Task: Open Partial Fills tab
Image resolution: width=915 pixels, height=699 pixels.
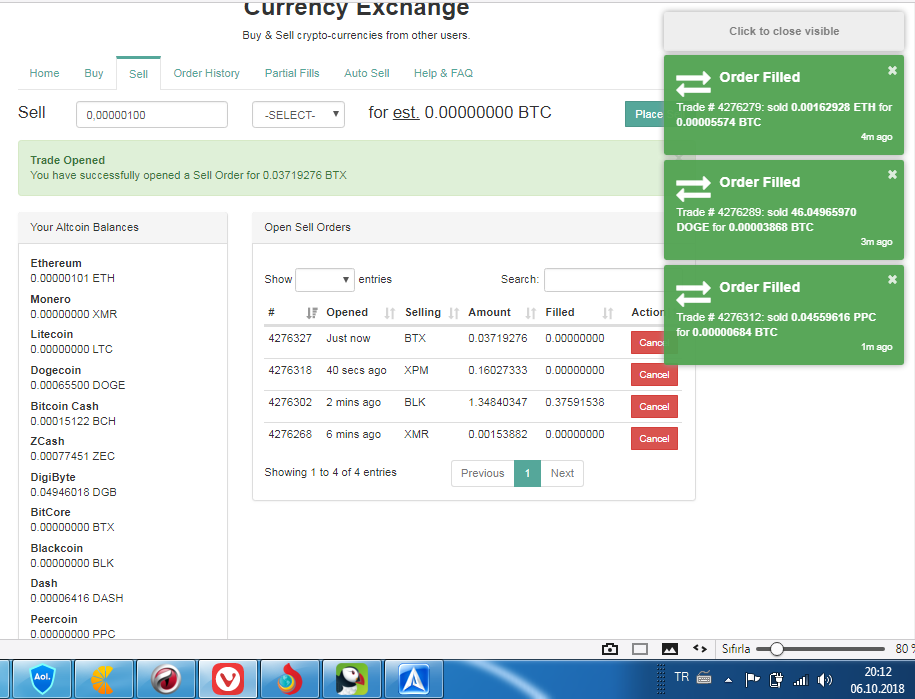Action: coord(292,74)
